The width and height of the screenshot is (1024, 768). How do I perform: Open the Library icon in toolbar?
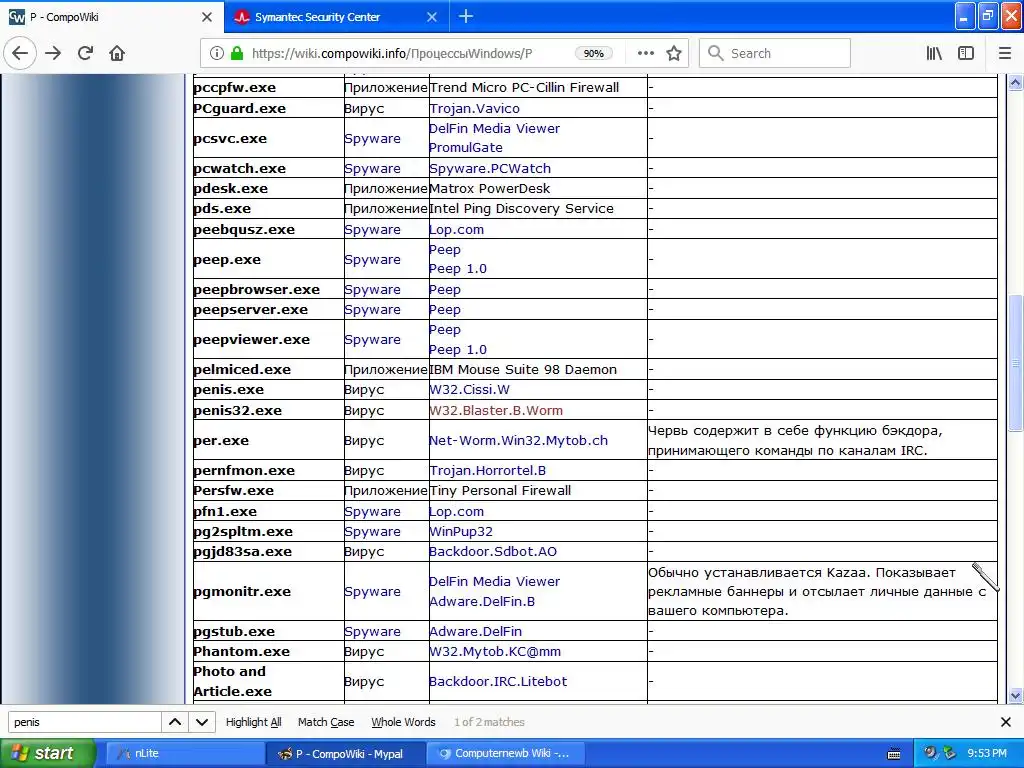(934, 53)
